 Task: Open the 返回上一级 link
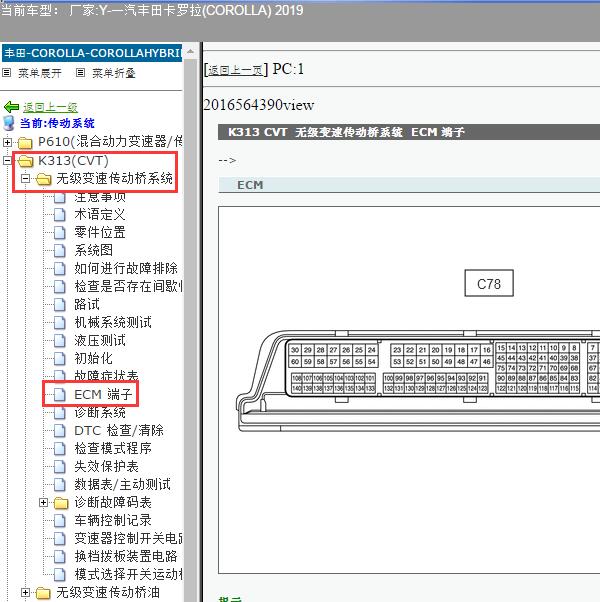click(50, 107)
